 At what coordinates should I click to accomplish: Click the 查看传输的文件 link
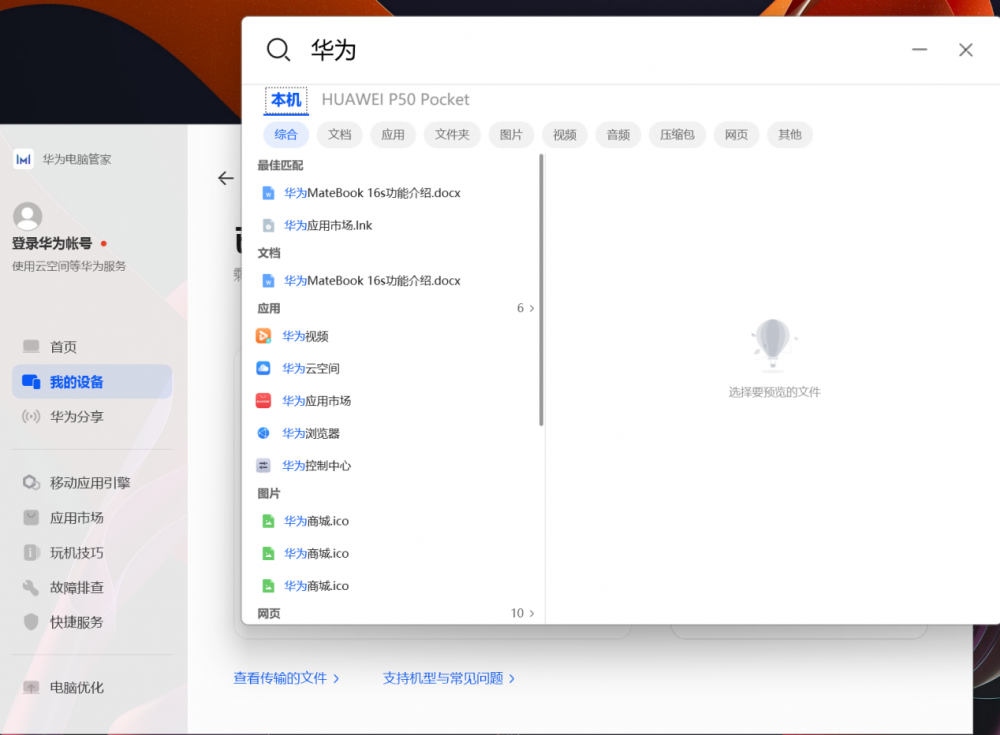coord(286,678)
